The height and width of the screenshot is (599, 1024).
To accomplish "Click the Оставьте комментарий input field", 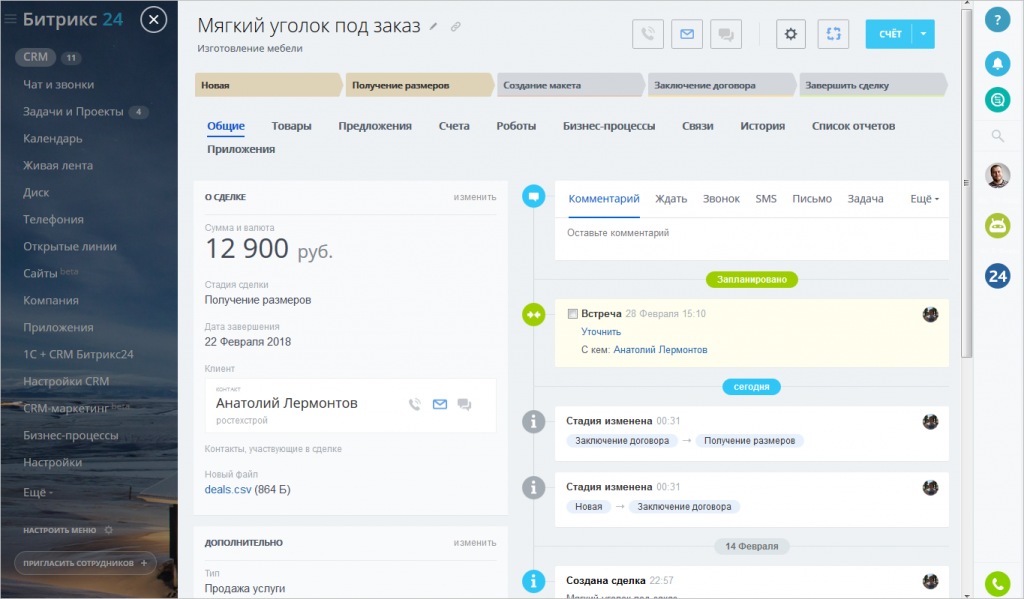I will (x=750, y=233).
